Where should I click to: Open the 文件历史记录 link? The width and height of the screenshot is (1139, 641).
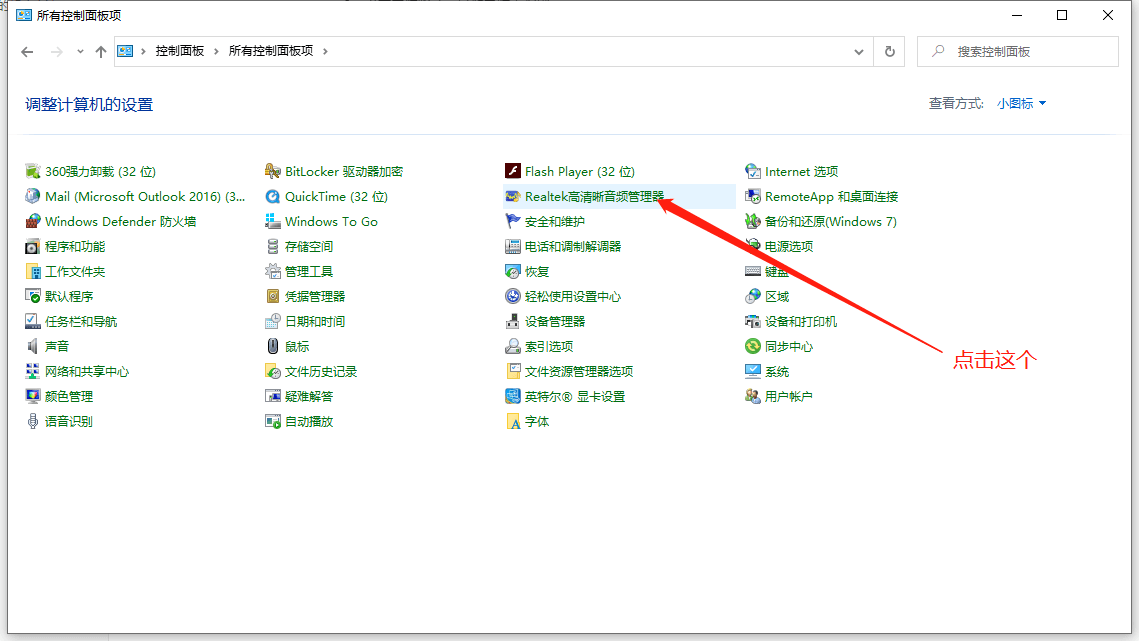point(320,371)
